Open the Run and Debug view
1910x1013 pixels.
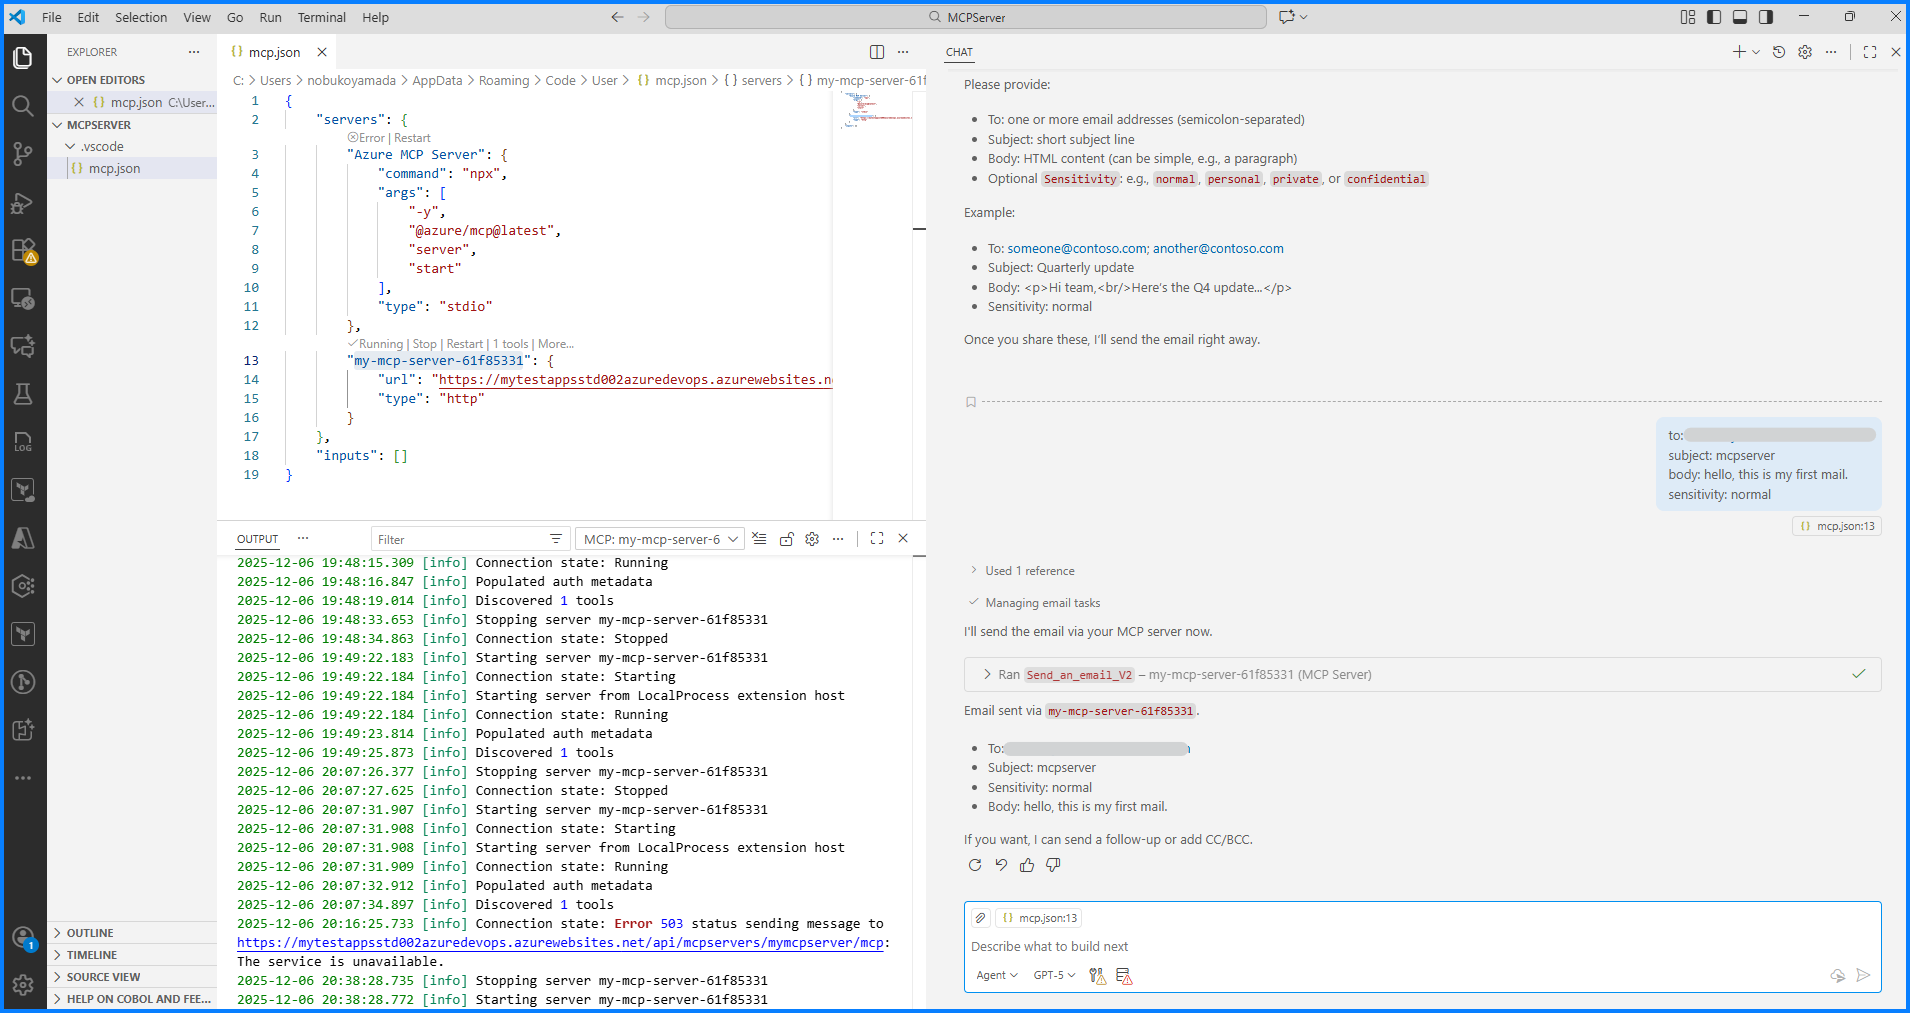23,203
